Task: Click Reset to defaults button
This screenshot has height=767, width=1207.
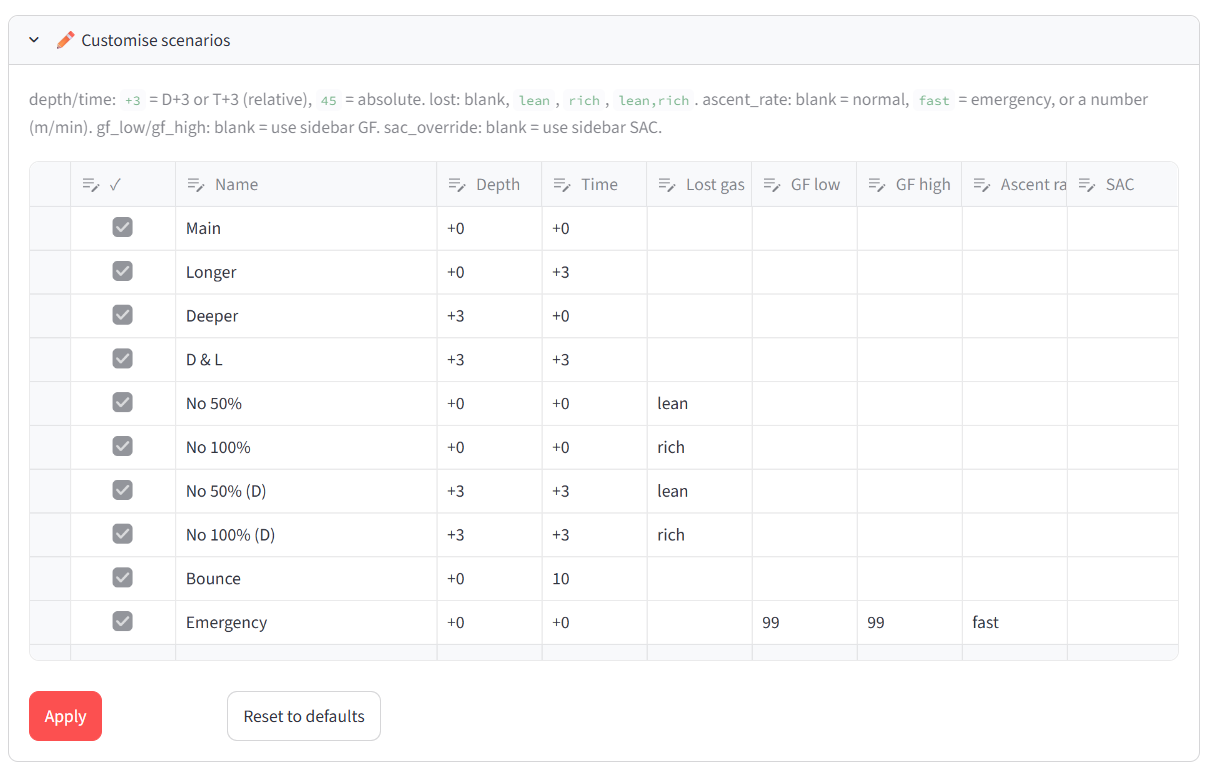Action: coord(304,716)
